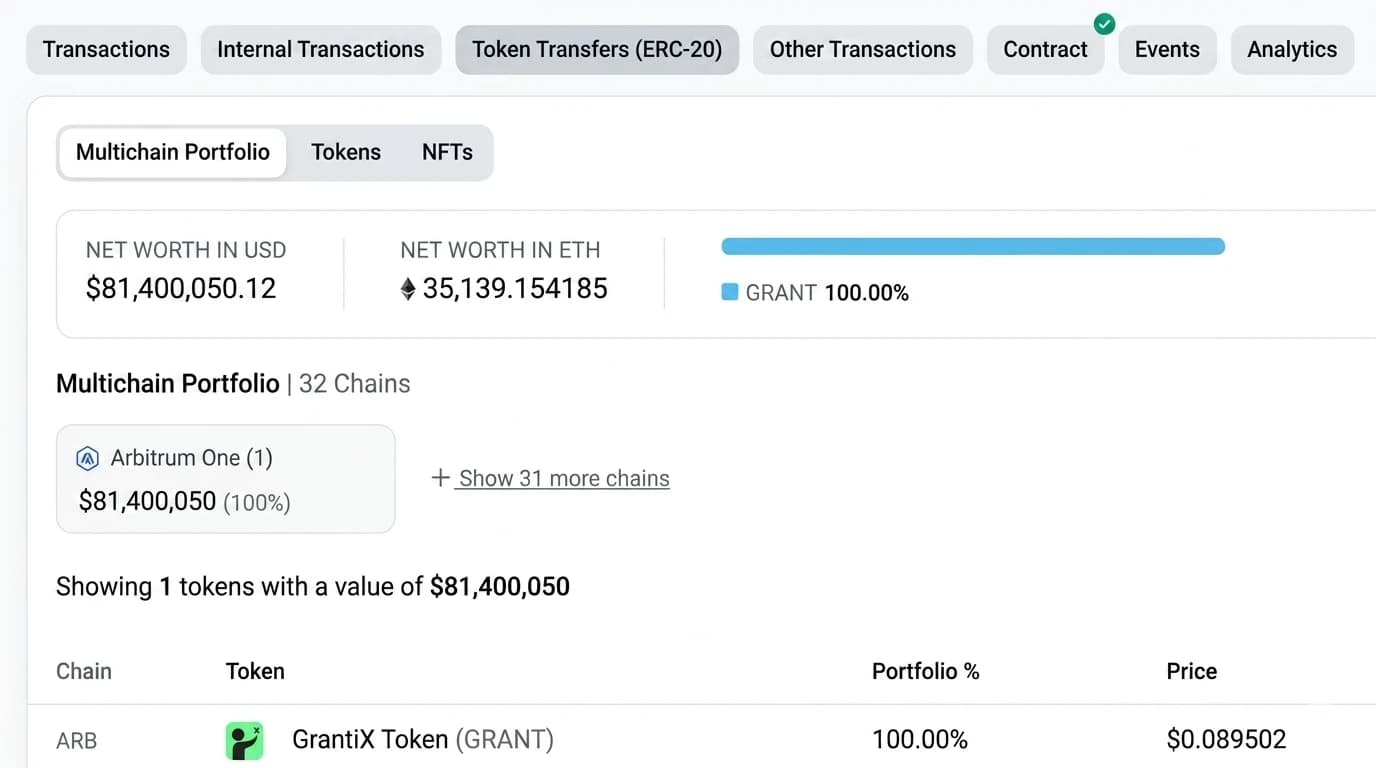Open the Events tab
Screen dimensions: 1376x768
[1167, 50]
